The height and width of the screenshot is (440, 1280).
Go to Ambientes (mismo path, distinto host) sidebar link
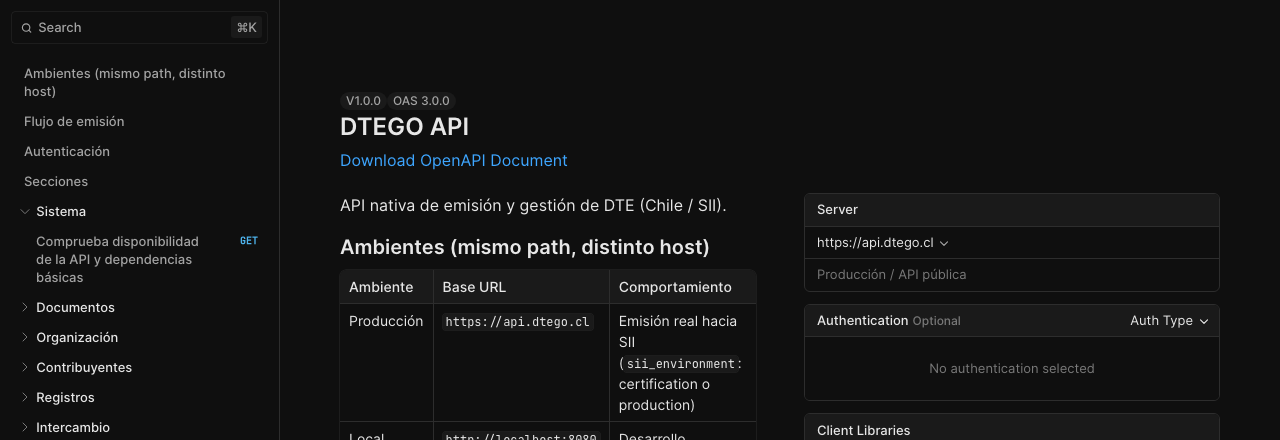pos(125,82)
